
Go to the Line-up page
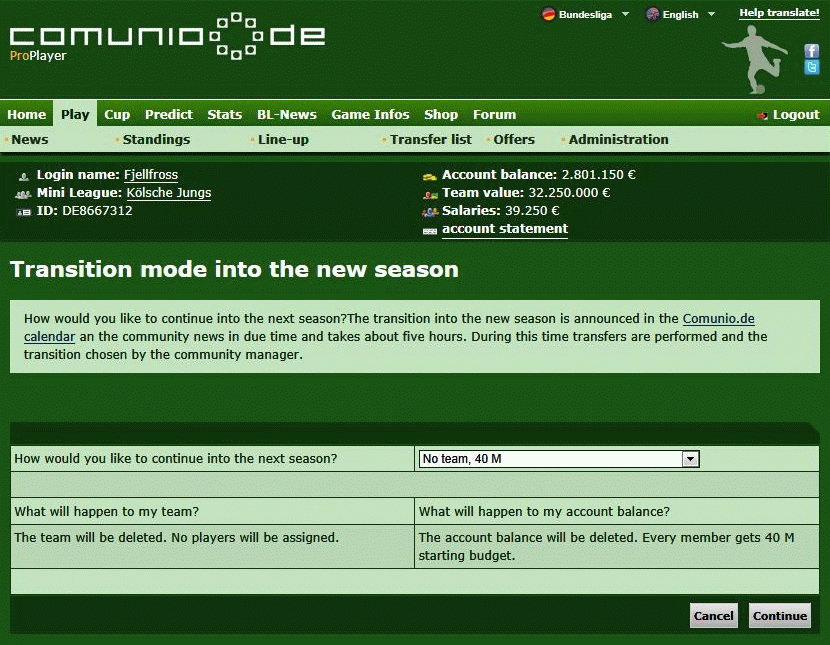coord(283,139)
